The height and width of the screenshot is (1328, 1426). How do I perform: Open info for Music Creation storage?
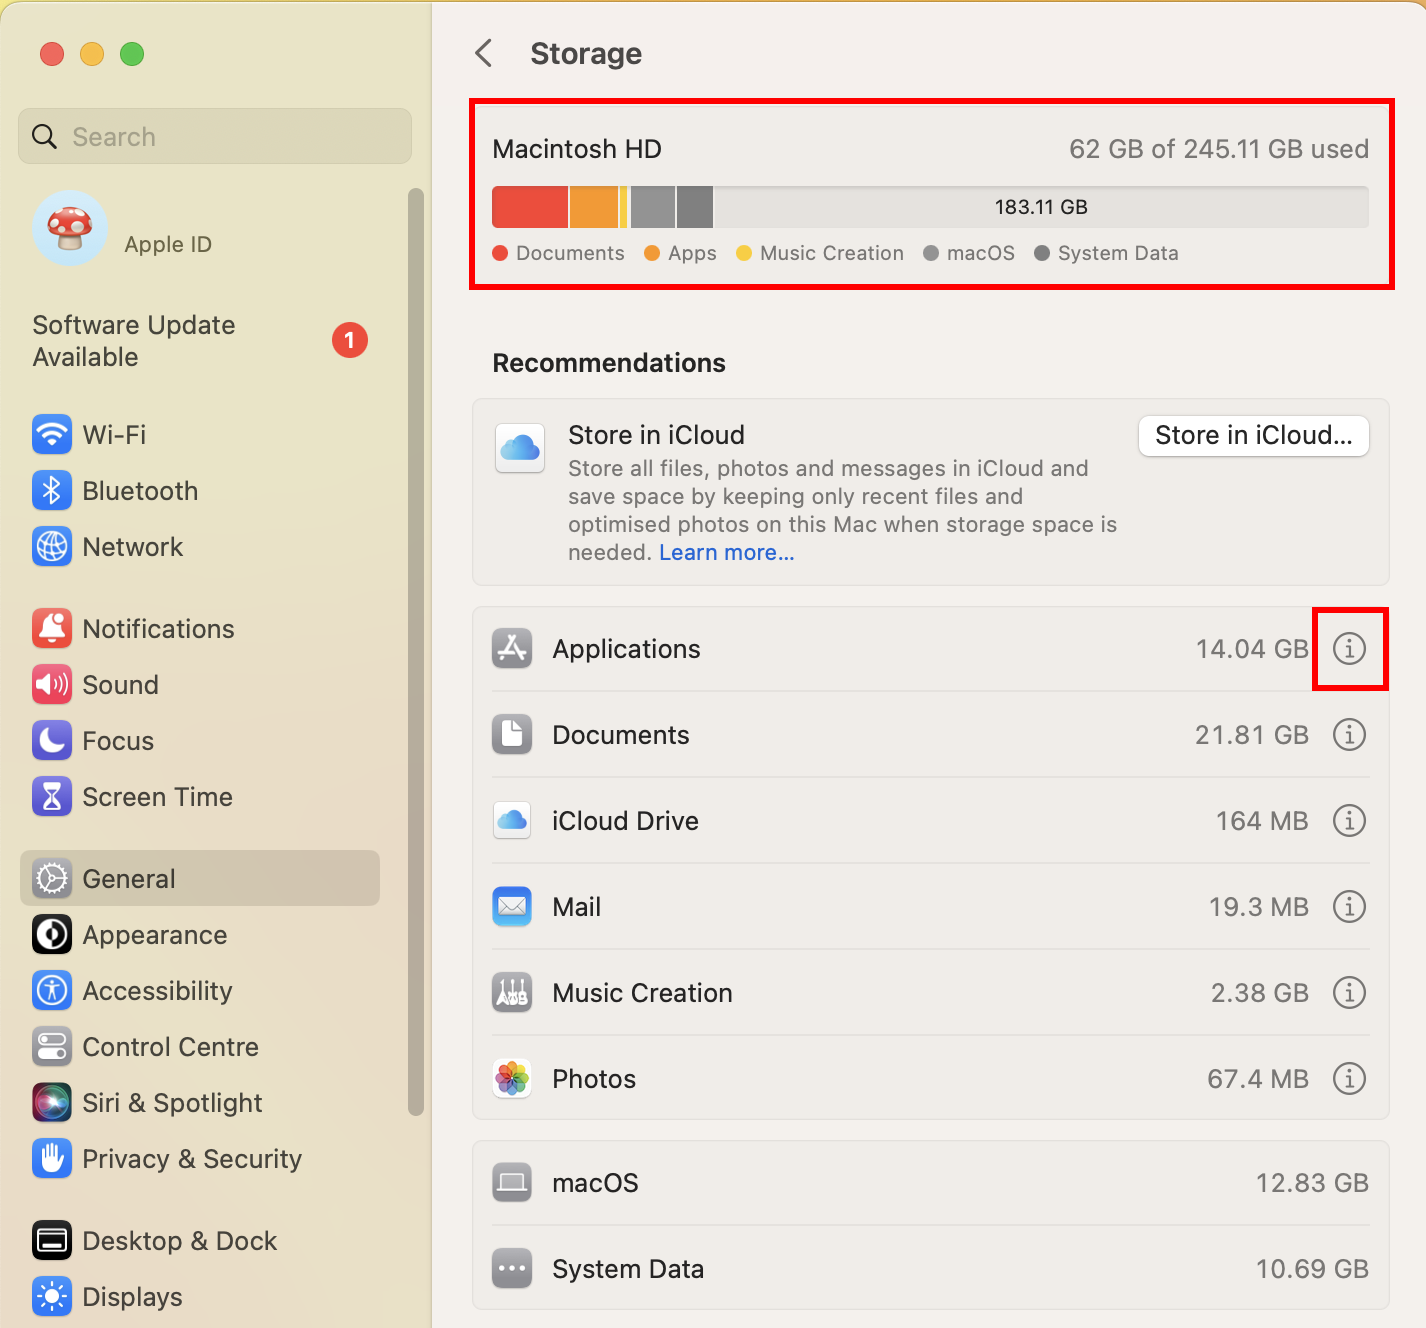coord(1349,993)
